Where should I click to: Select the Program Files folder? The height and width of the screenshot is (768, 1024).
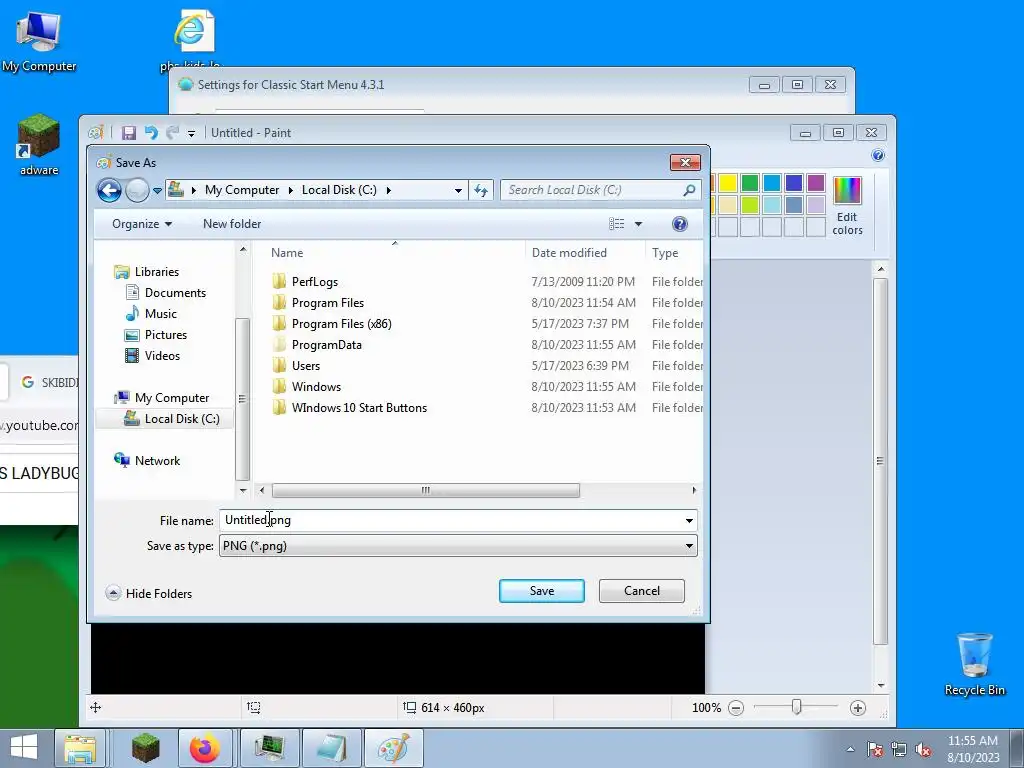point(328,302)
